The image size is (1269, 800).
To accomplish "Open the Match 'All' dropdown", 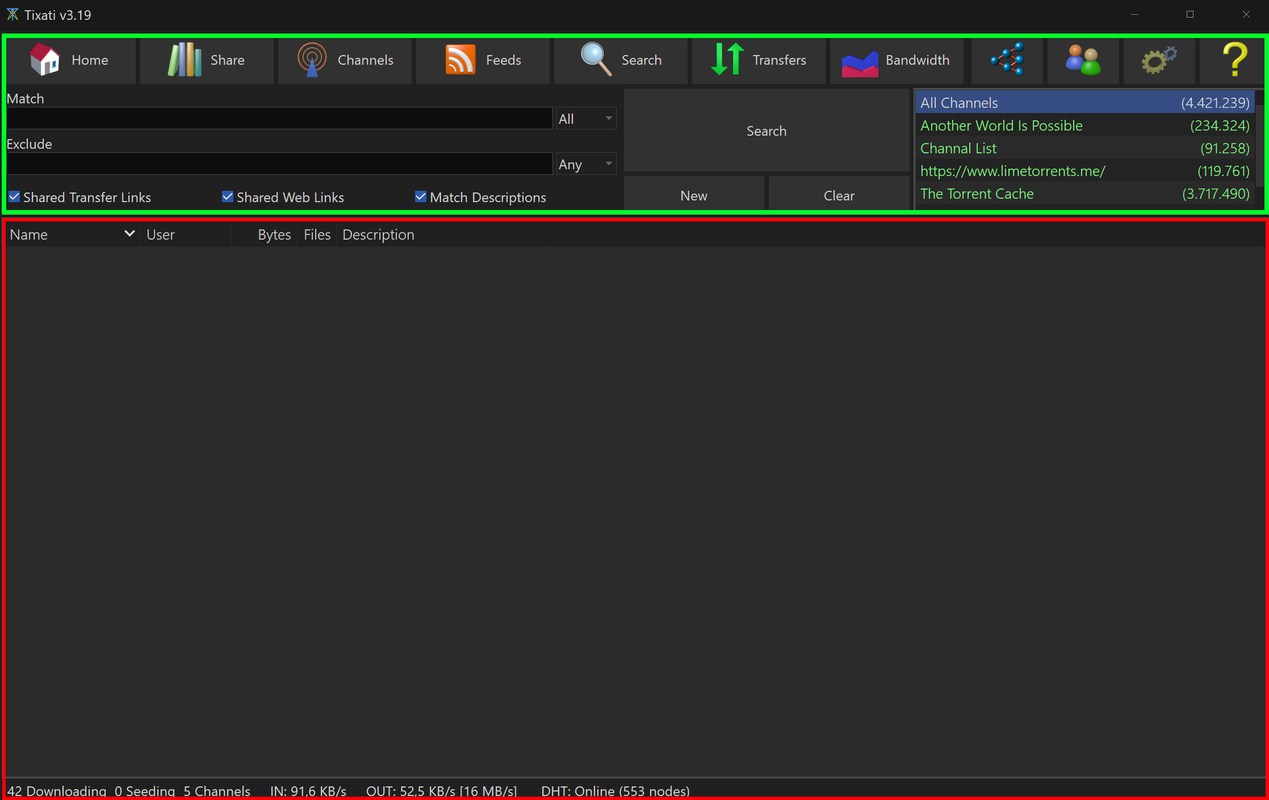I will point(586,119).
